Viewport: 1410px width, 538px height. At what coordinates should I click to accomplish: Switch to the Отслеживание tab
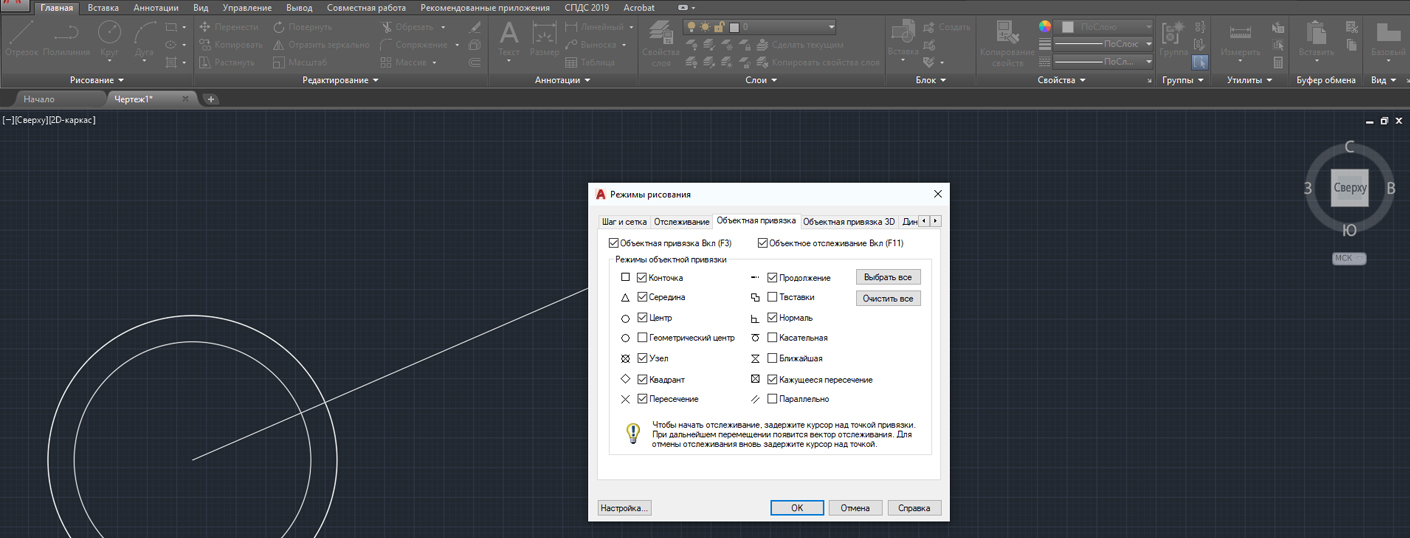[x=682, y=222]
